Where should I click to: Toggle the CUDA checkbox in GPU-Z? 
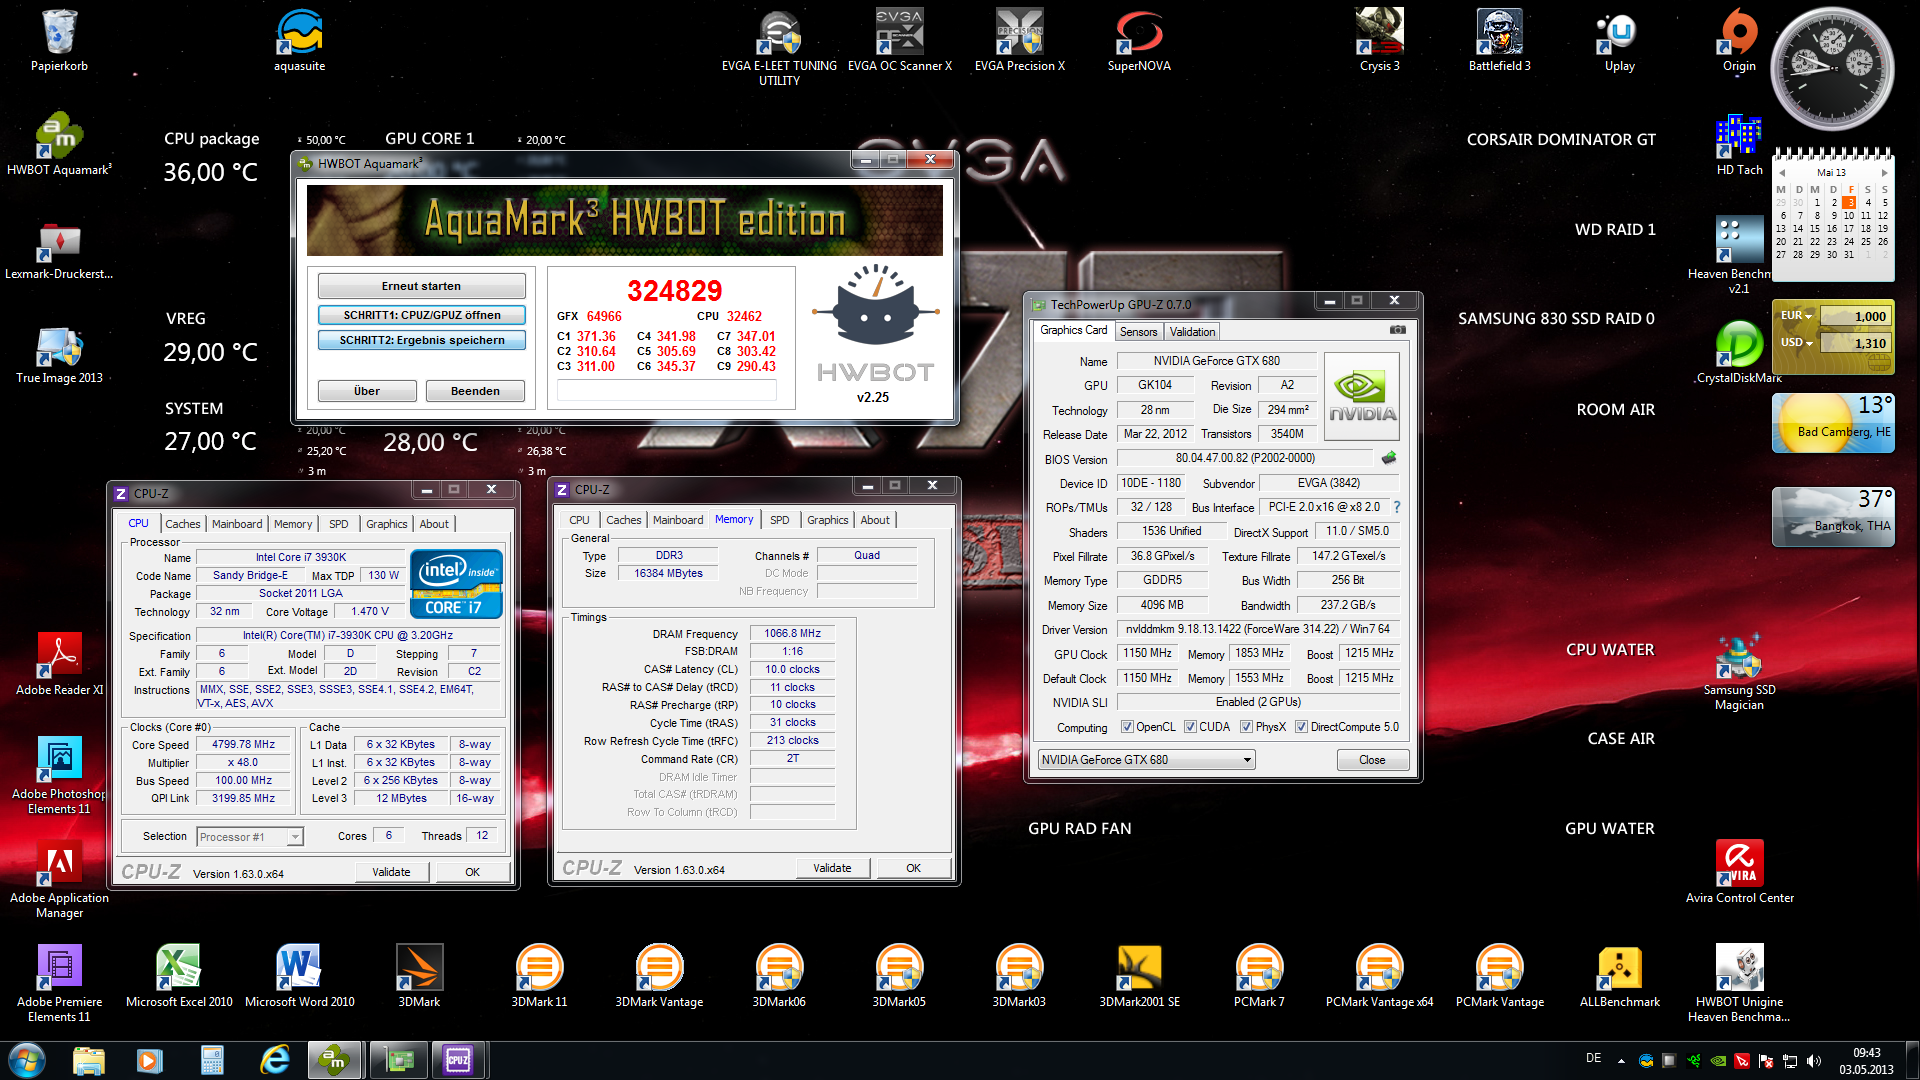click(x=1190, y=727)
